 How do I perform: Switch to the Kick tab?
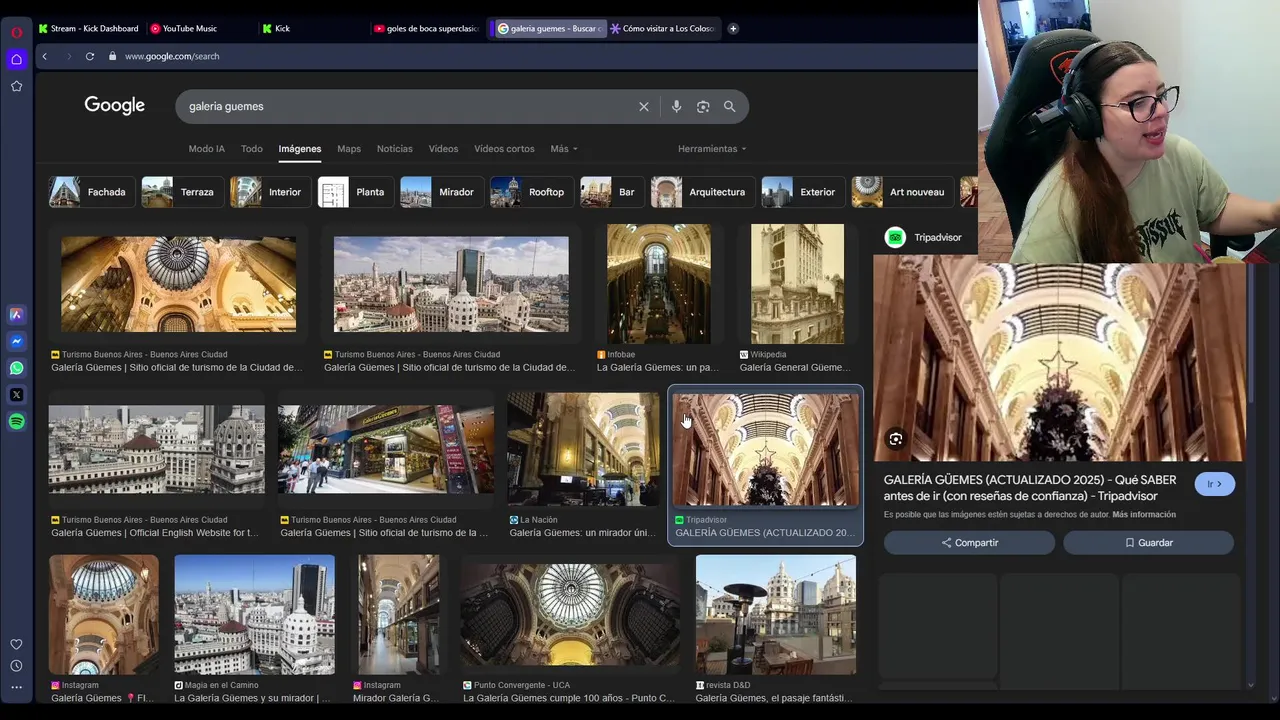[312, 29]
